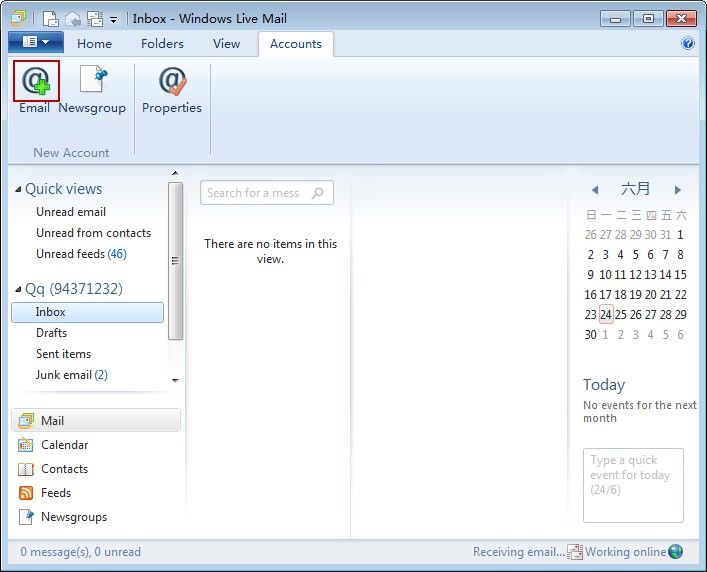Open Contacts from the shortcuts pane

53,469
